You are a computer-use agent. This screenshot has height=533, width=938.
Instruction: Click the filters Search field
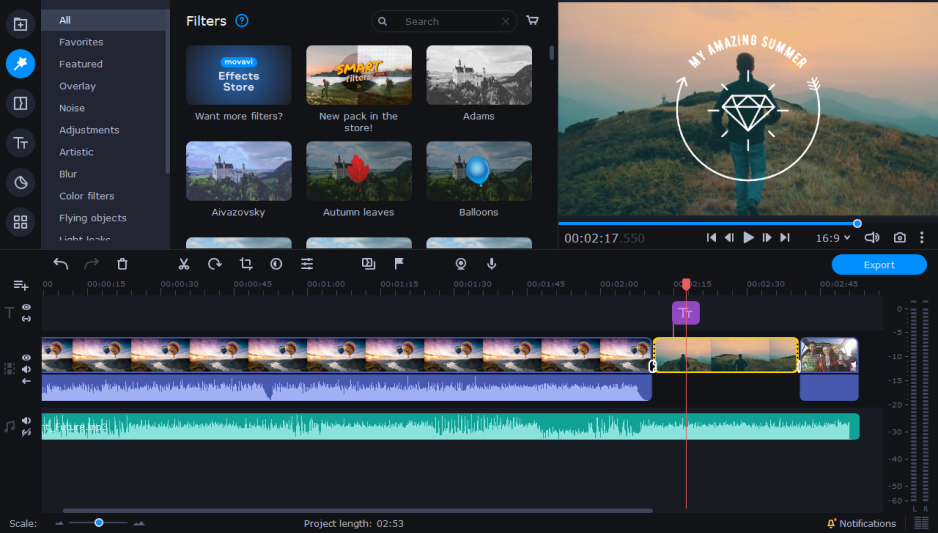(x=444, y=22)
